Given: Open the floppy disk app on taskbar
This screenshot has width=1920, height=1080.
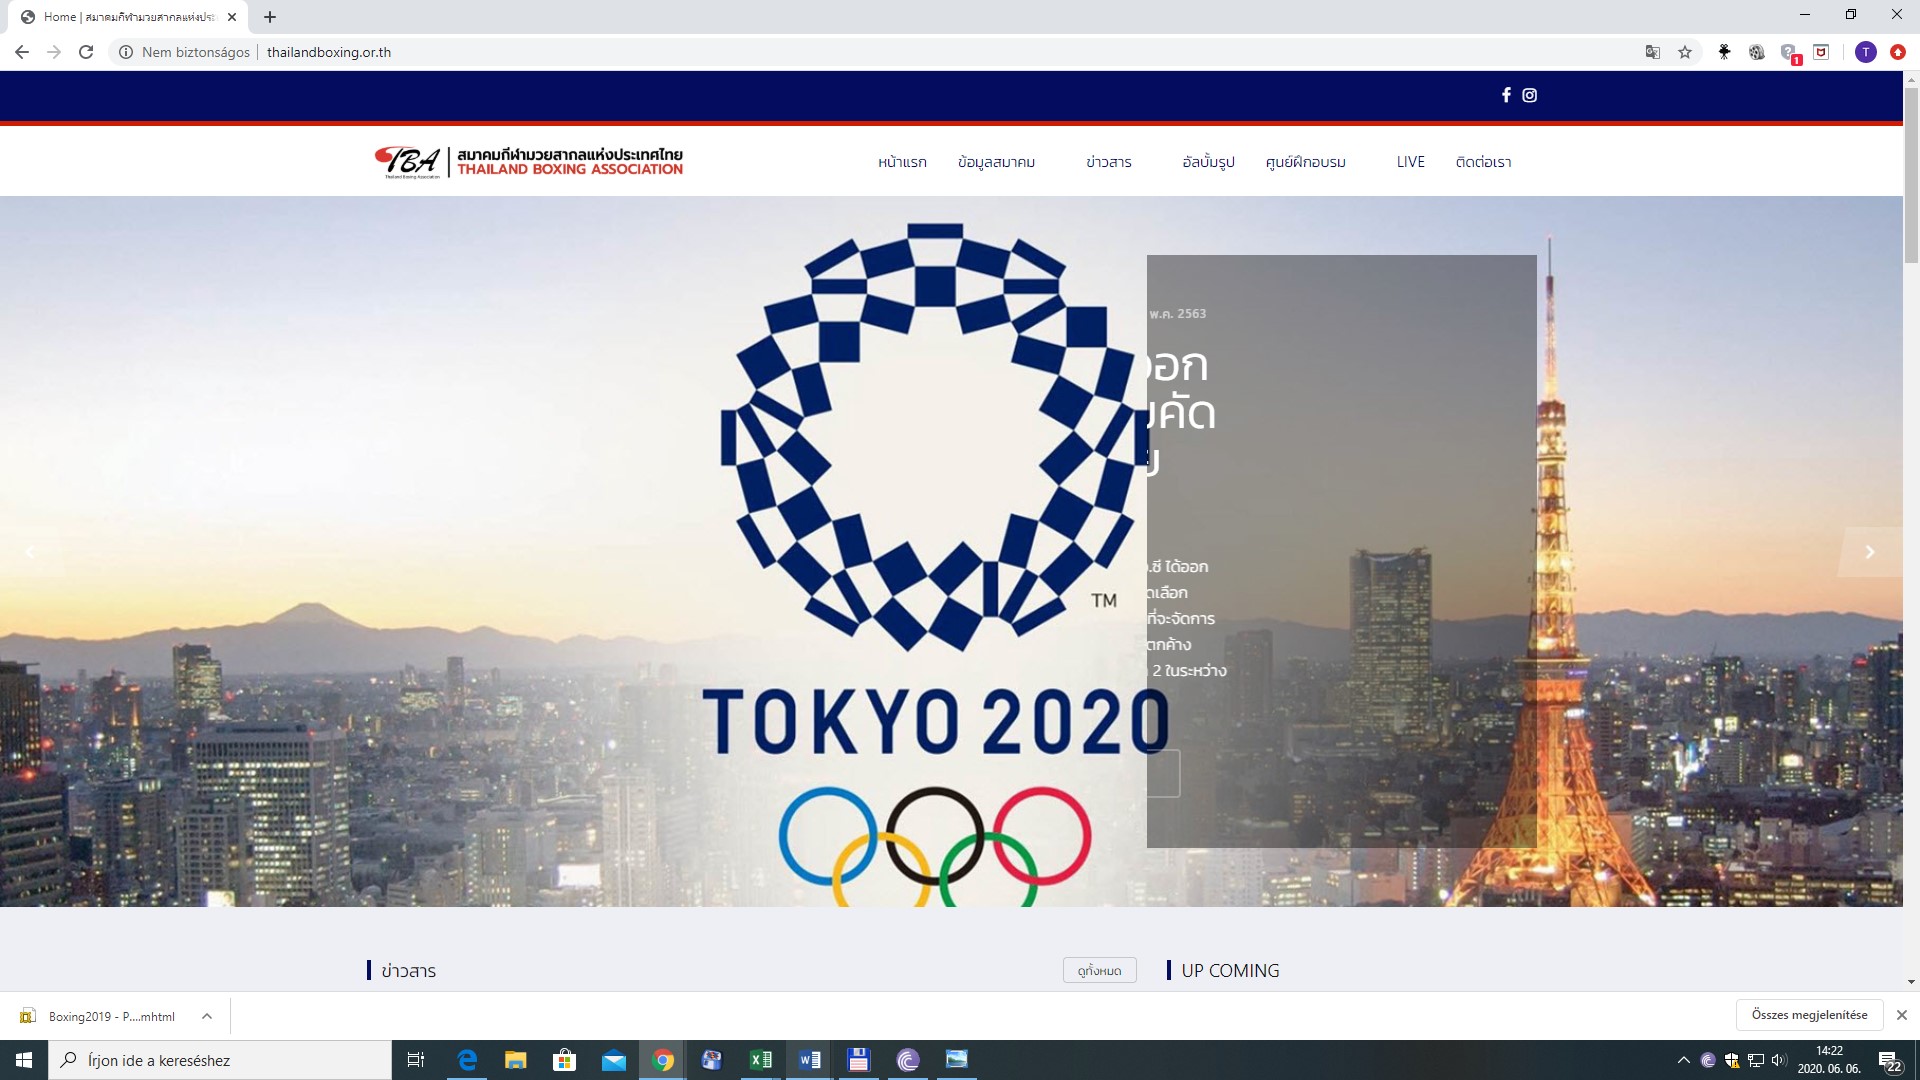Looking at the screenshot, I should tap(859, 1060).
